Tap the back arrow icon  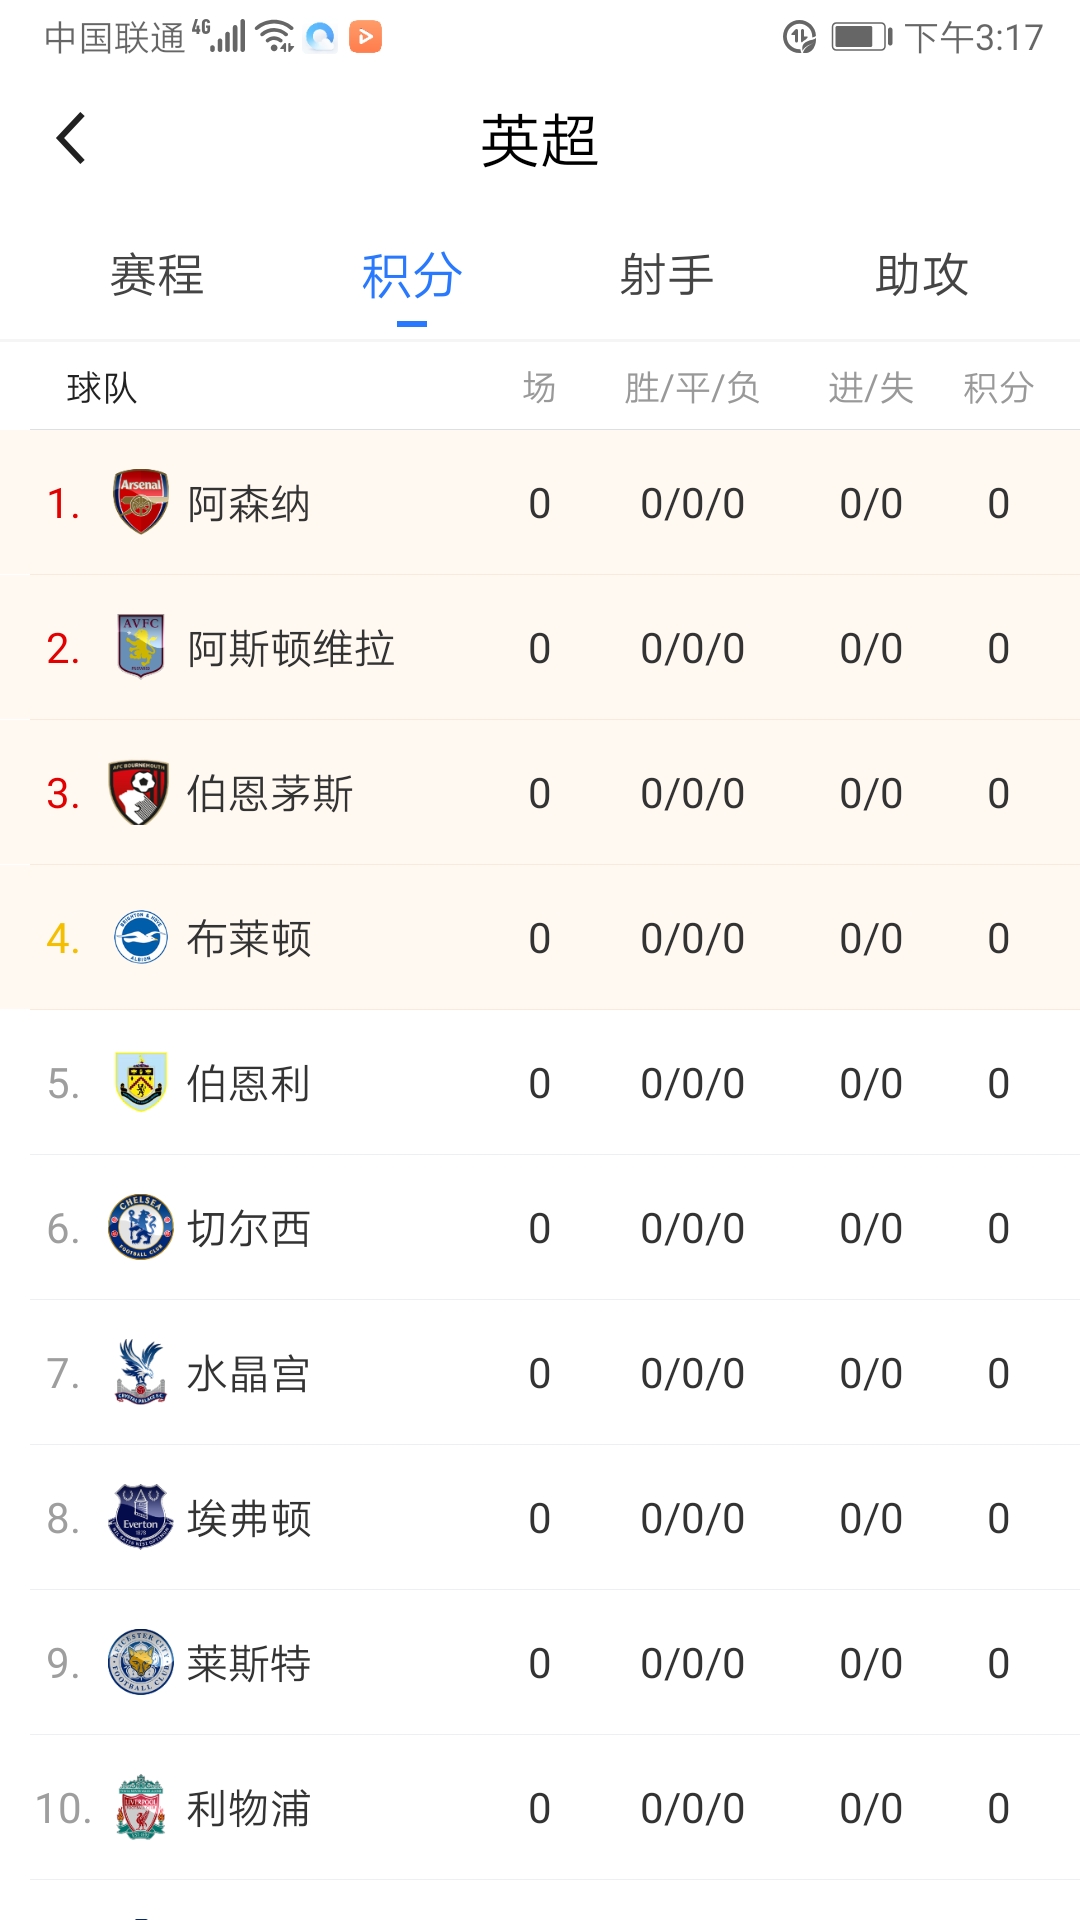72,139
